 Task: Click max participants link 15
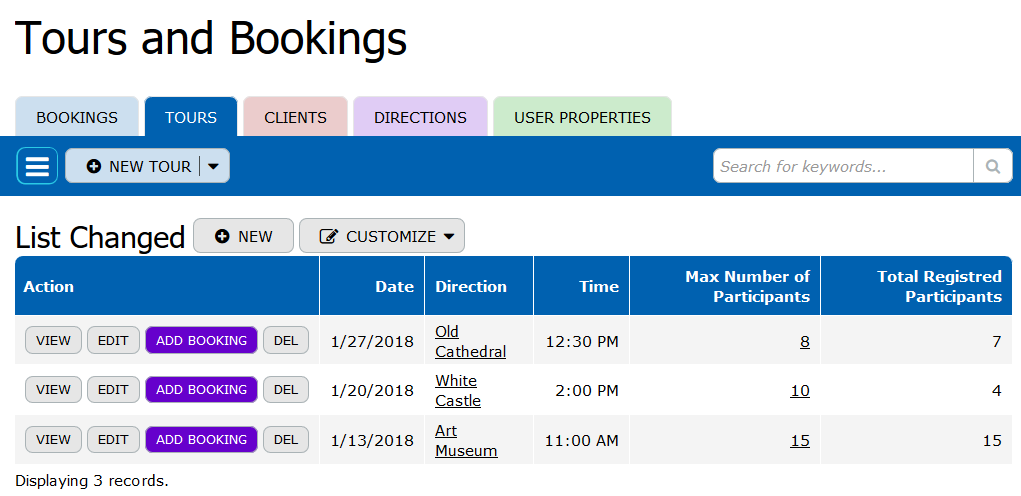click(x=799, y=440)
